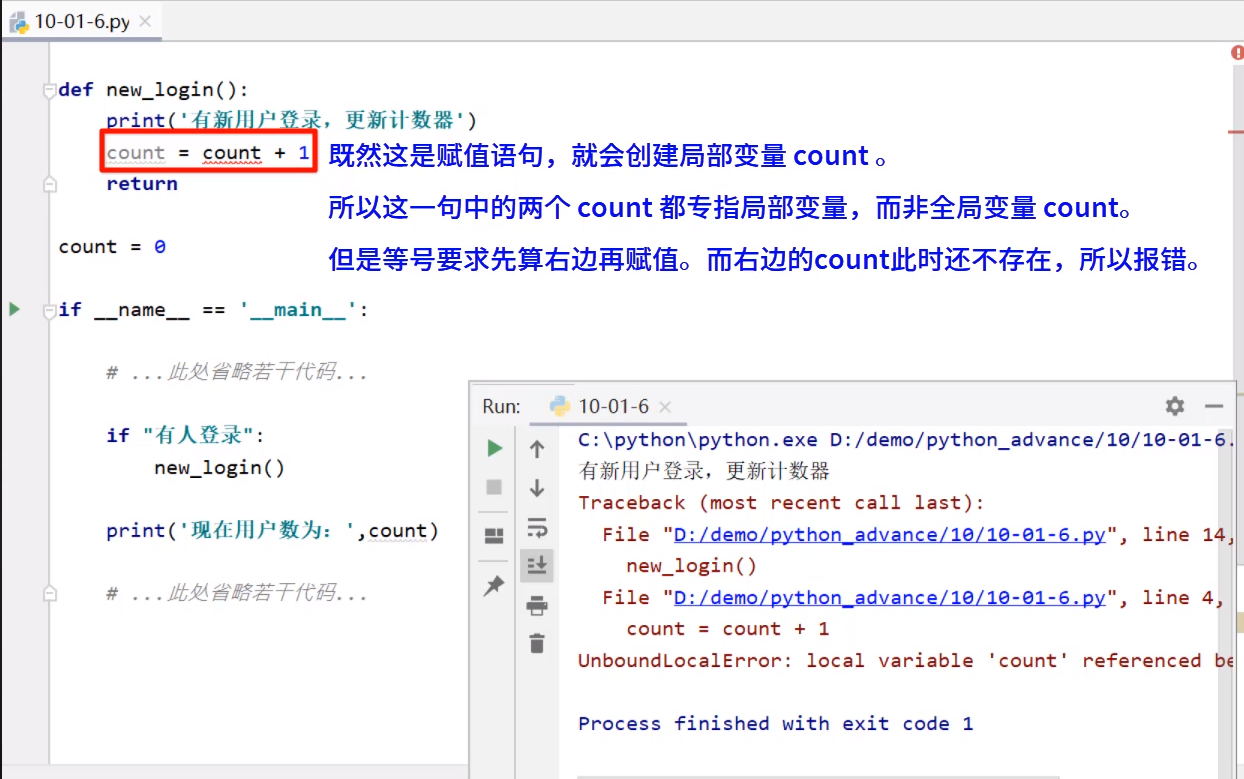The width and height of the screenshot is (1244, 779).
Task: Open the restore layout icon in Run toolbar
Action: [x=494, y=536]
